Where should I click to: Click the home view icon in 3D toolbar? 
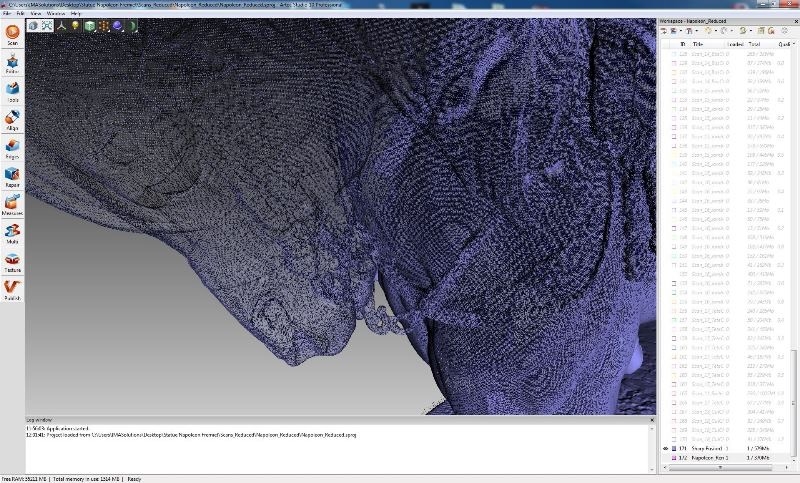[33, 26]
